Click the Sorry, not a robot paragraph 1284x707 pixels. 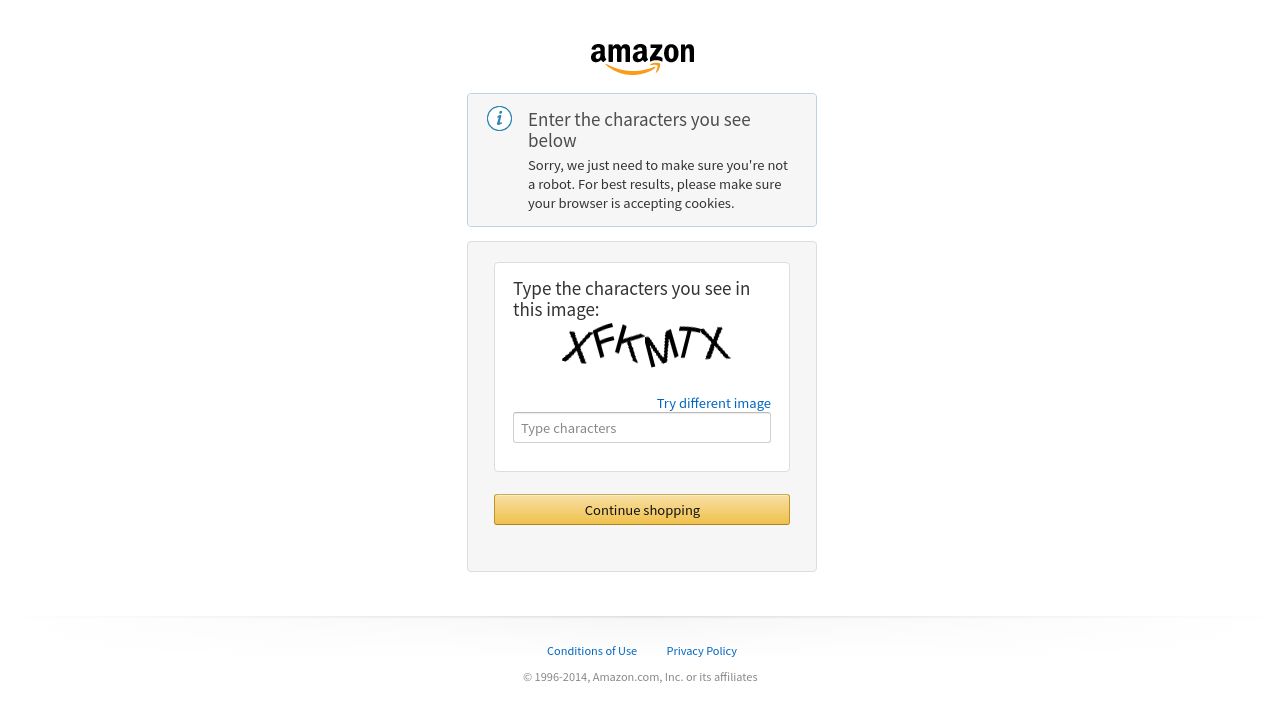pos(658,184)
